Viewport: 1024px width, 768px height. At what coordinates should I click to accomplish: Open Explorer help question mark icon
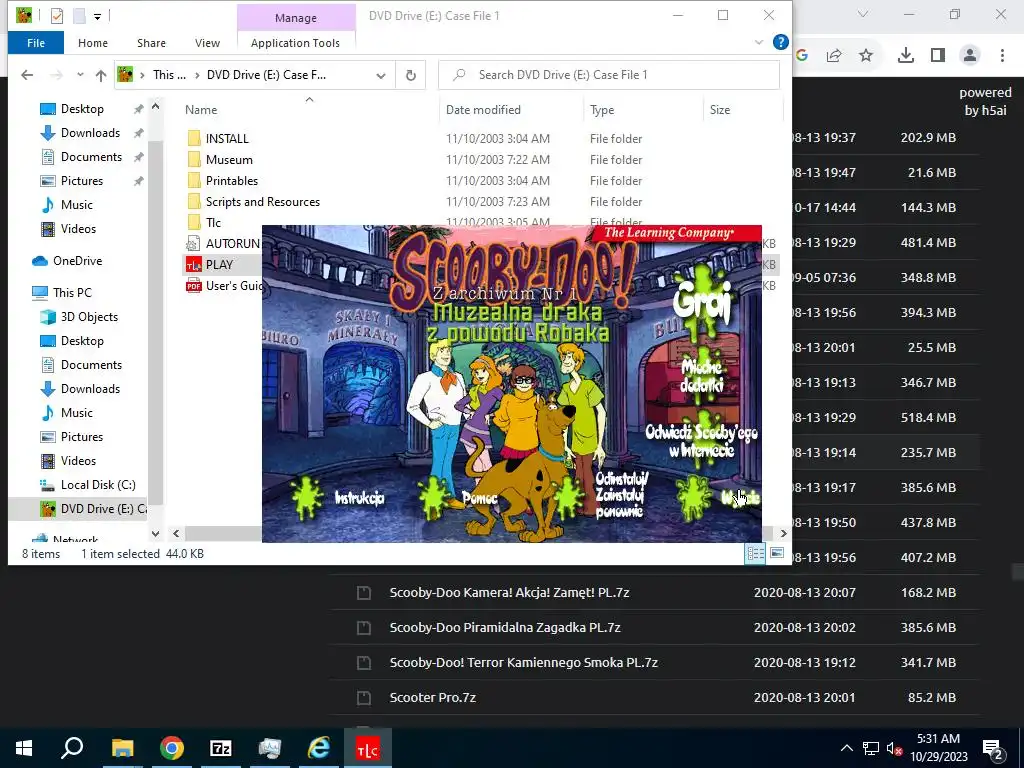780,42
